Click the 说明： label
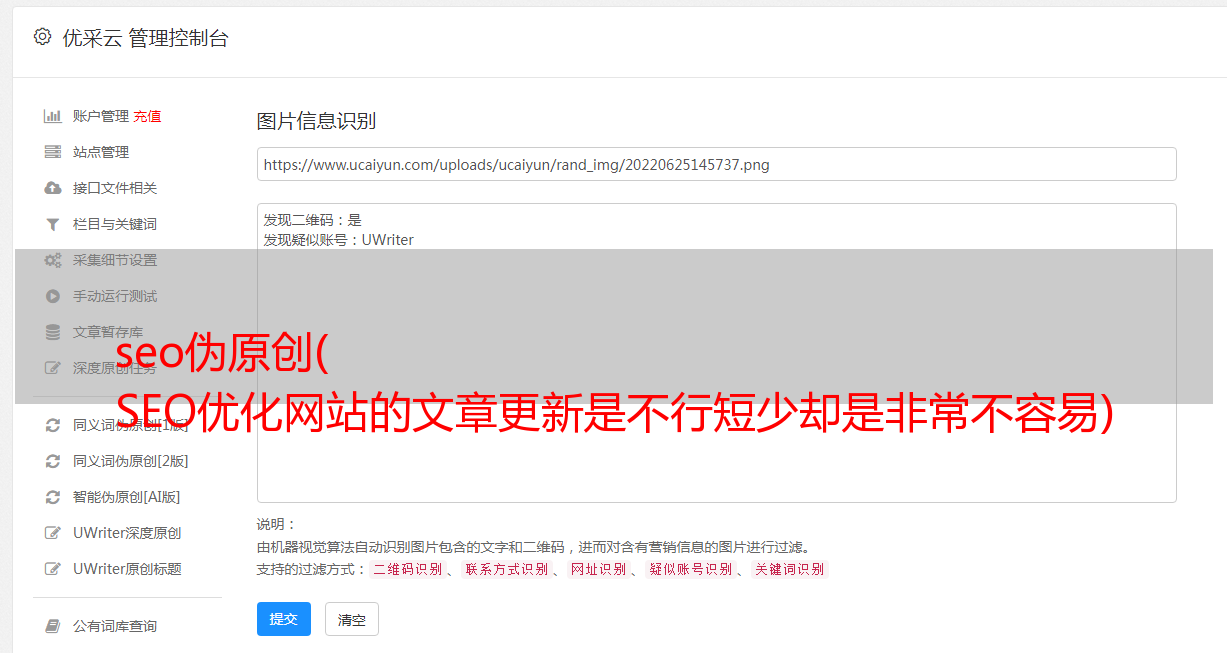1227x653 pixels. pyautogui.click(x=276, y=525)
